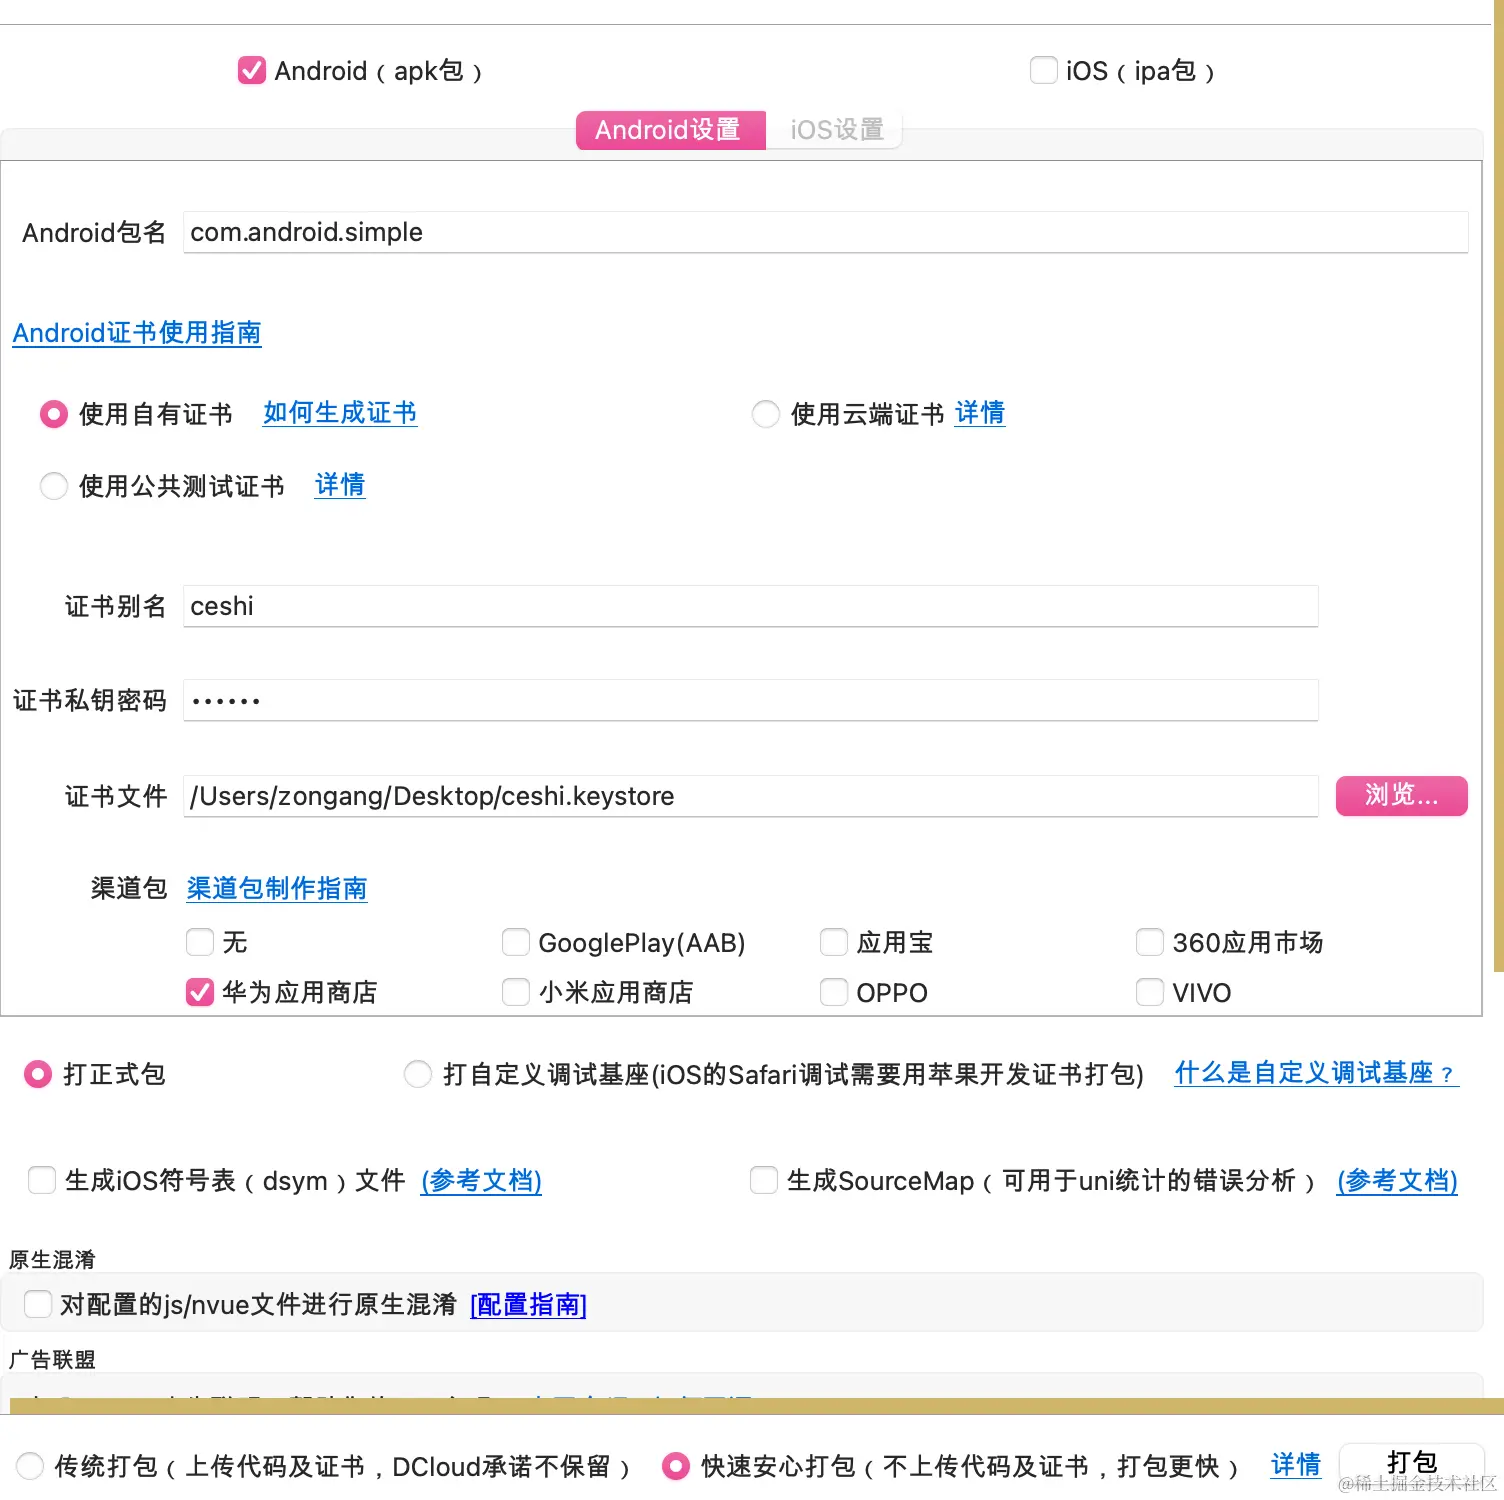Enable the iOS（ipa包）checkbox
The height and width of the screenshot is (1500, 1504).
point(1043,70)
